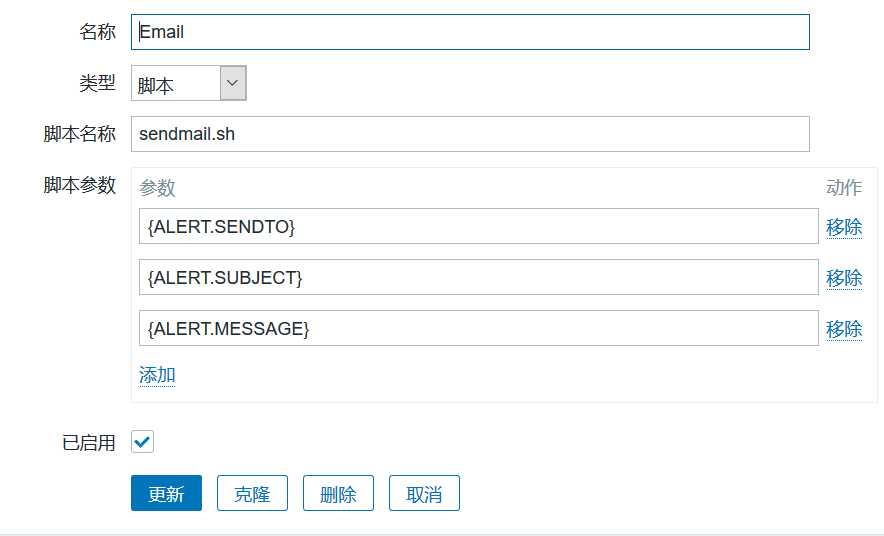This screenshot has width=884, height=536.
Task: Click the 名称 field containing Email
Action: point(469,32)
